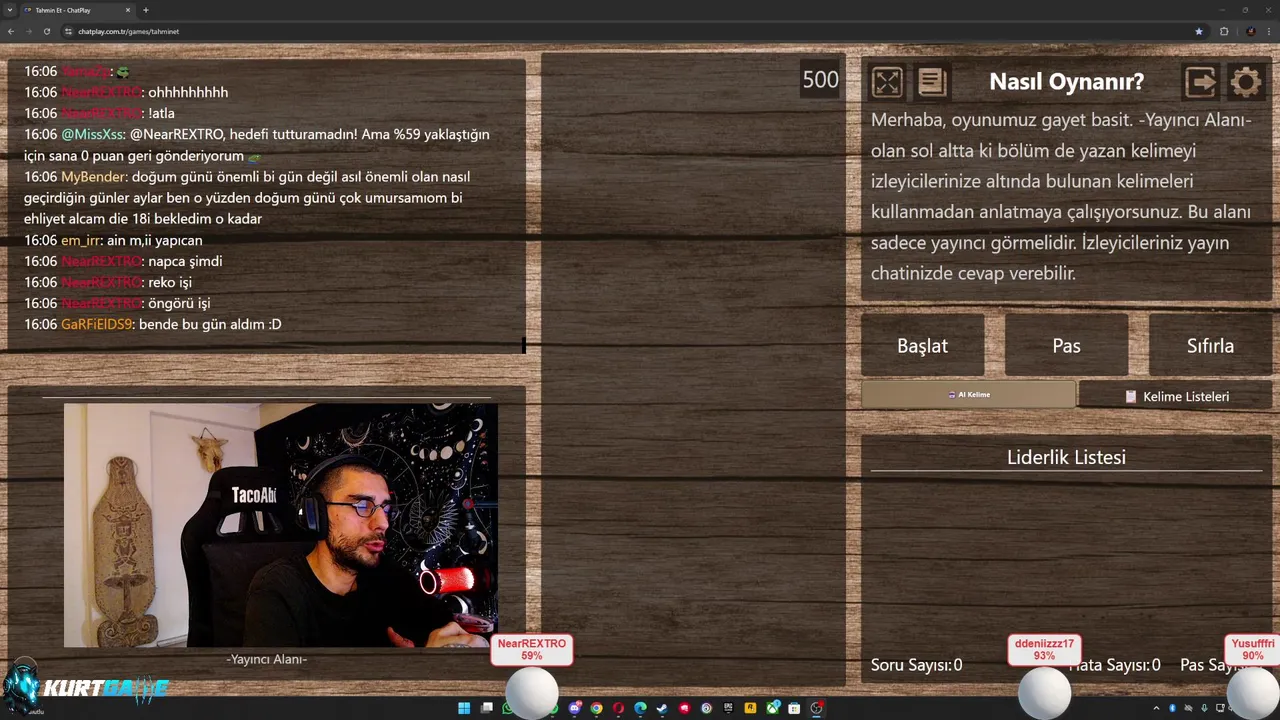Skip the word with Pas button
Viewport: 1280px width, 720px height.
[x=1066, y=345]
